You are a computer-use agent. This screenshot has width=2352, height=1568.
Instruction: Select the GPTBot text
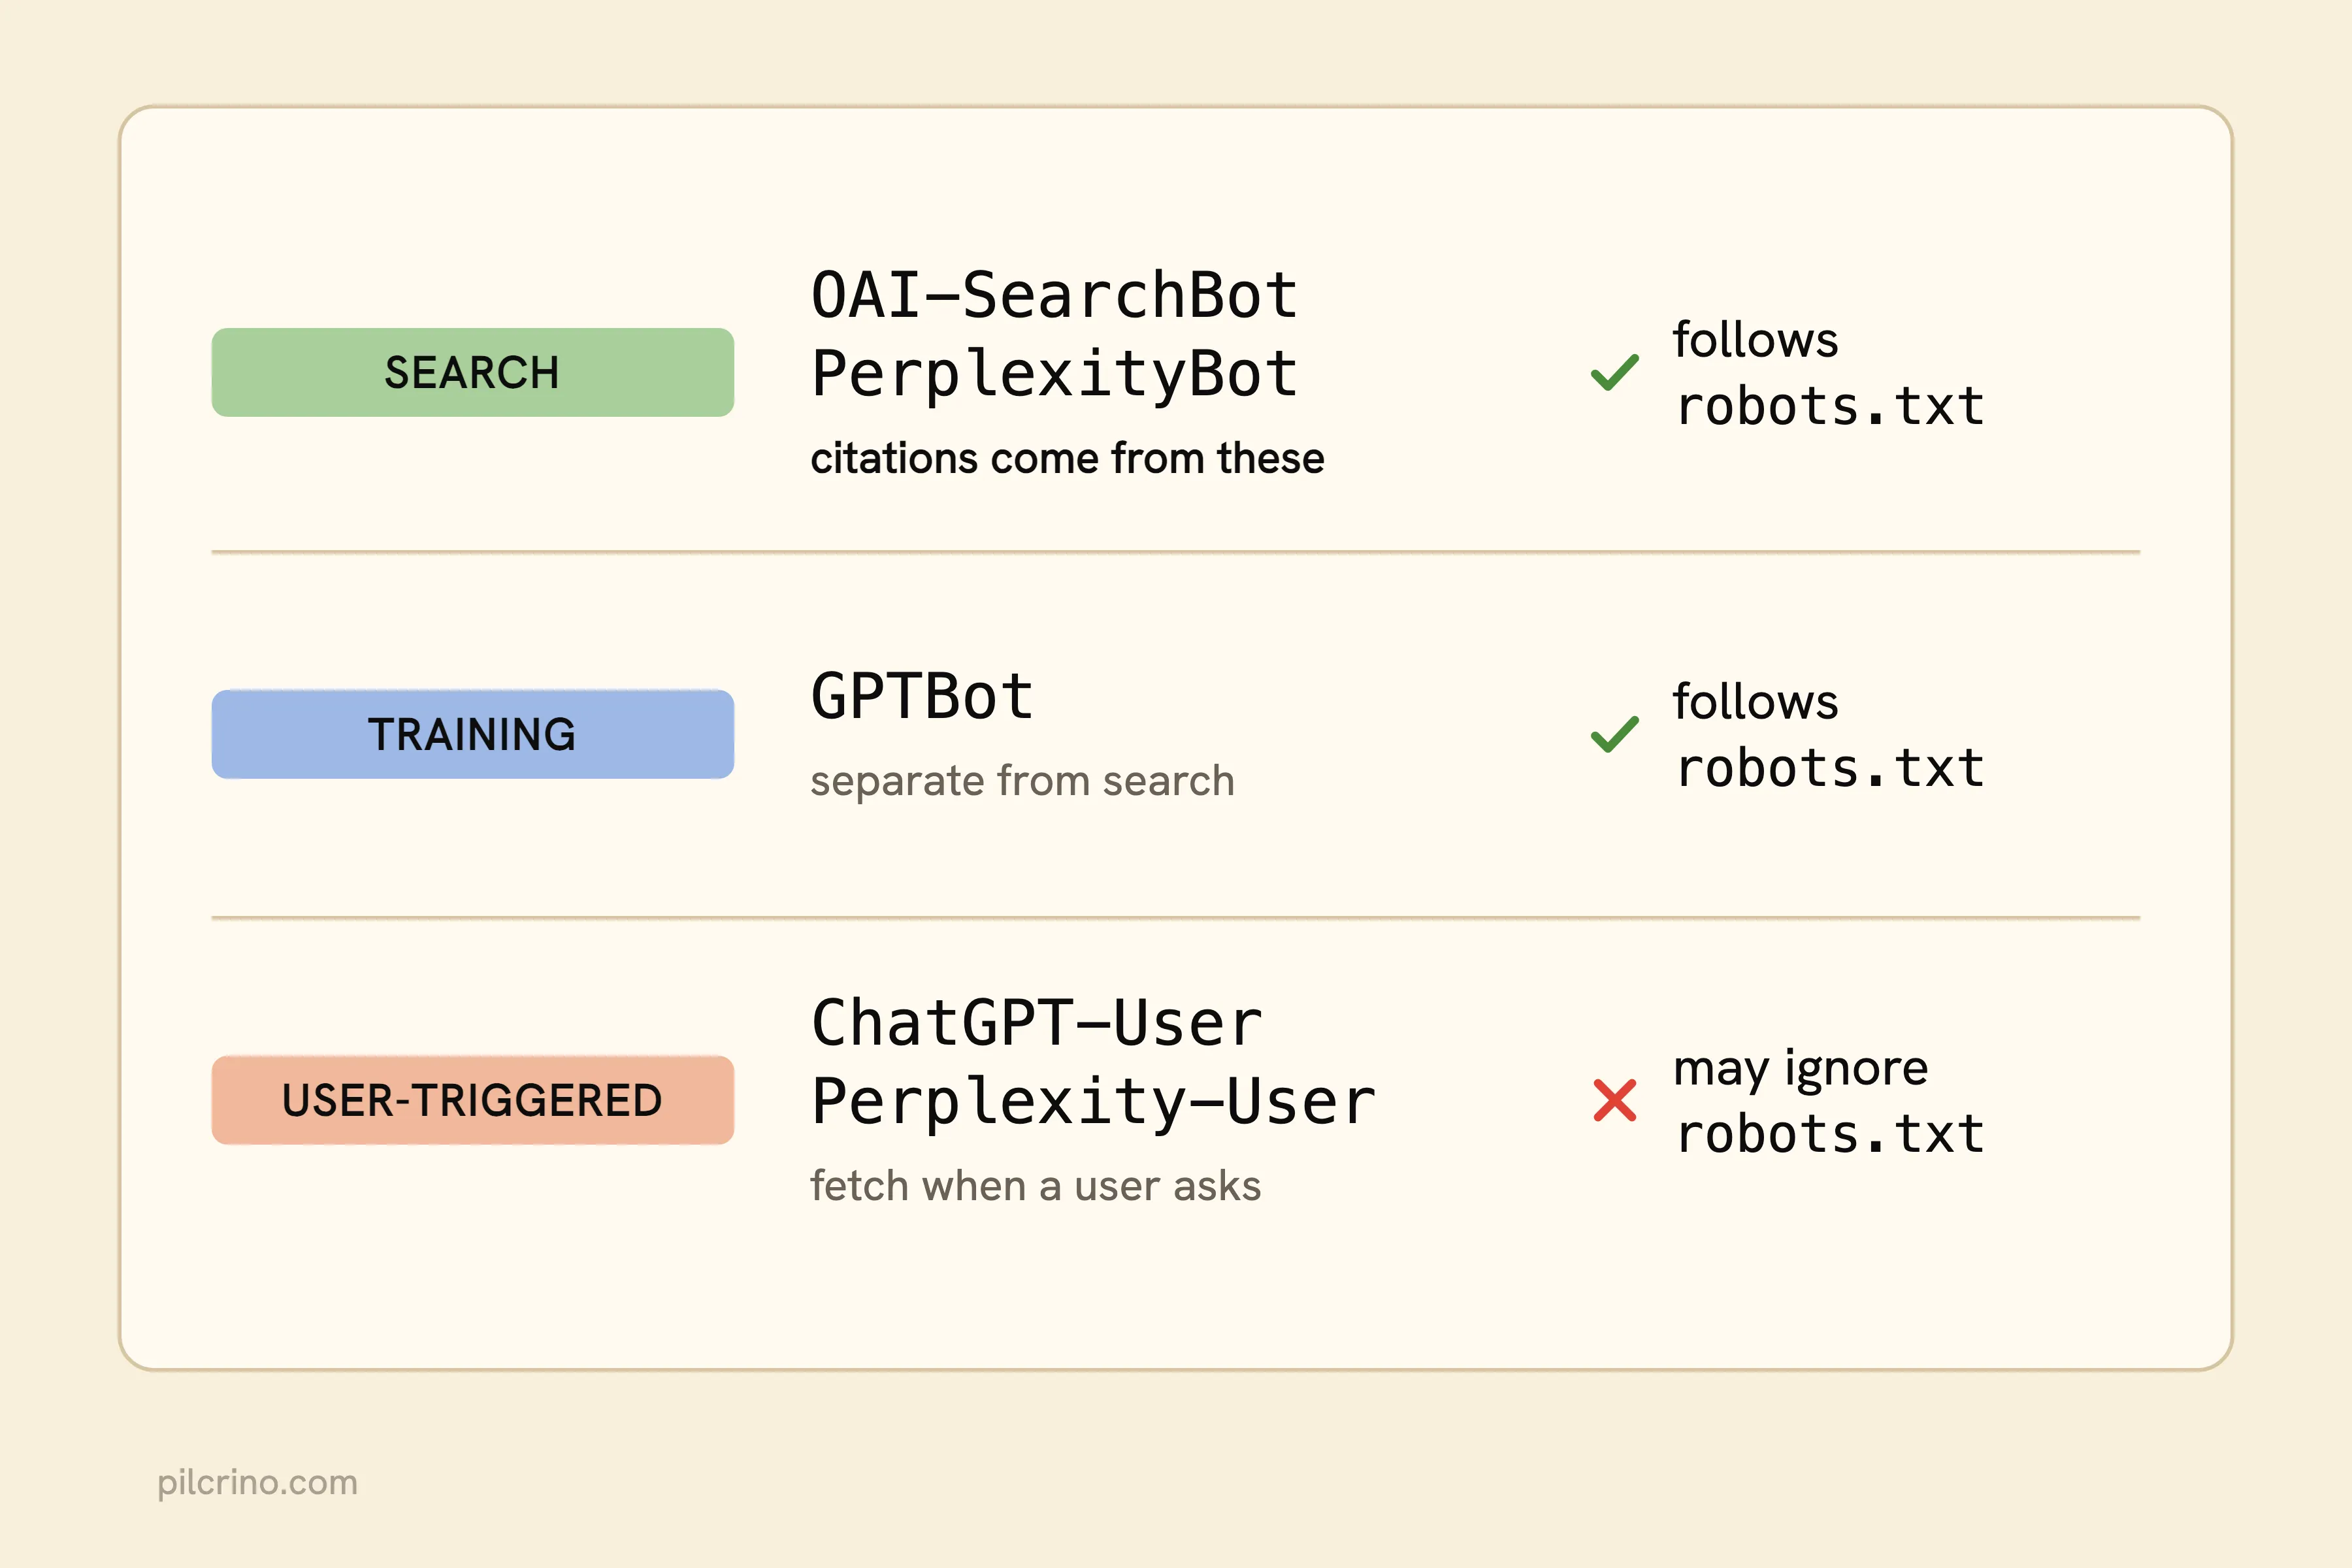[921, 697]
